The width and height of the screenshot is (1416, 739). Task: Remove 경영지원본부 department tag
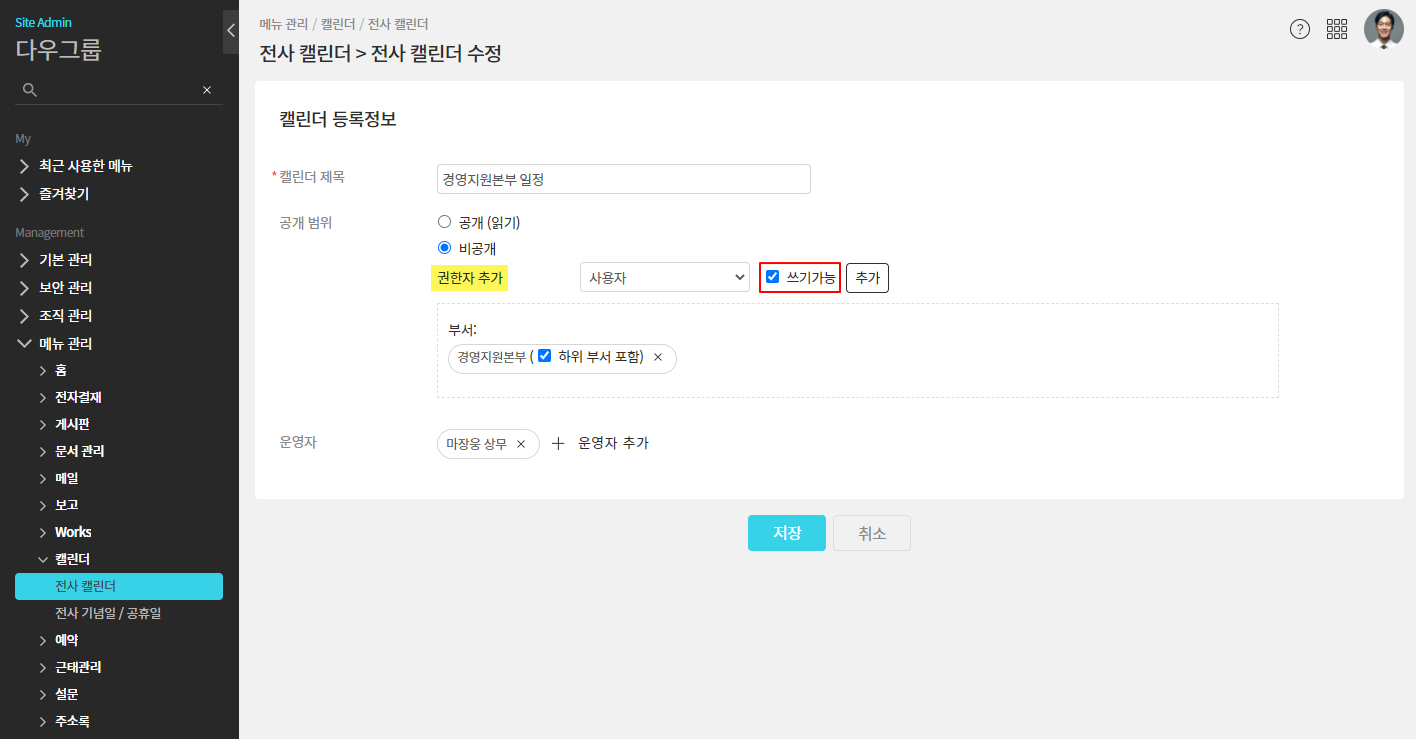[x=658, y=357]
